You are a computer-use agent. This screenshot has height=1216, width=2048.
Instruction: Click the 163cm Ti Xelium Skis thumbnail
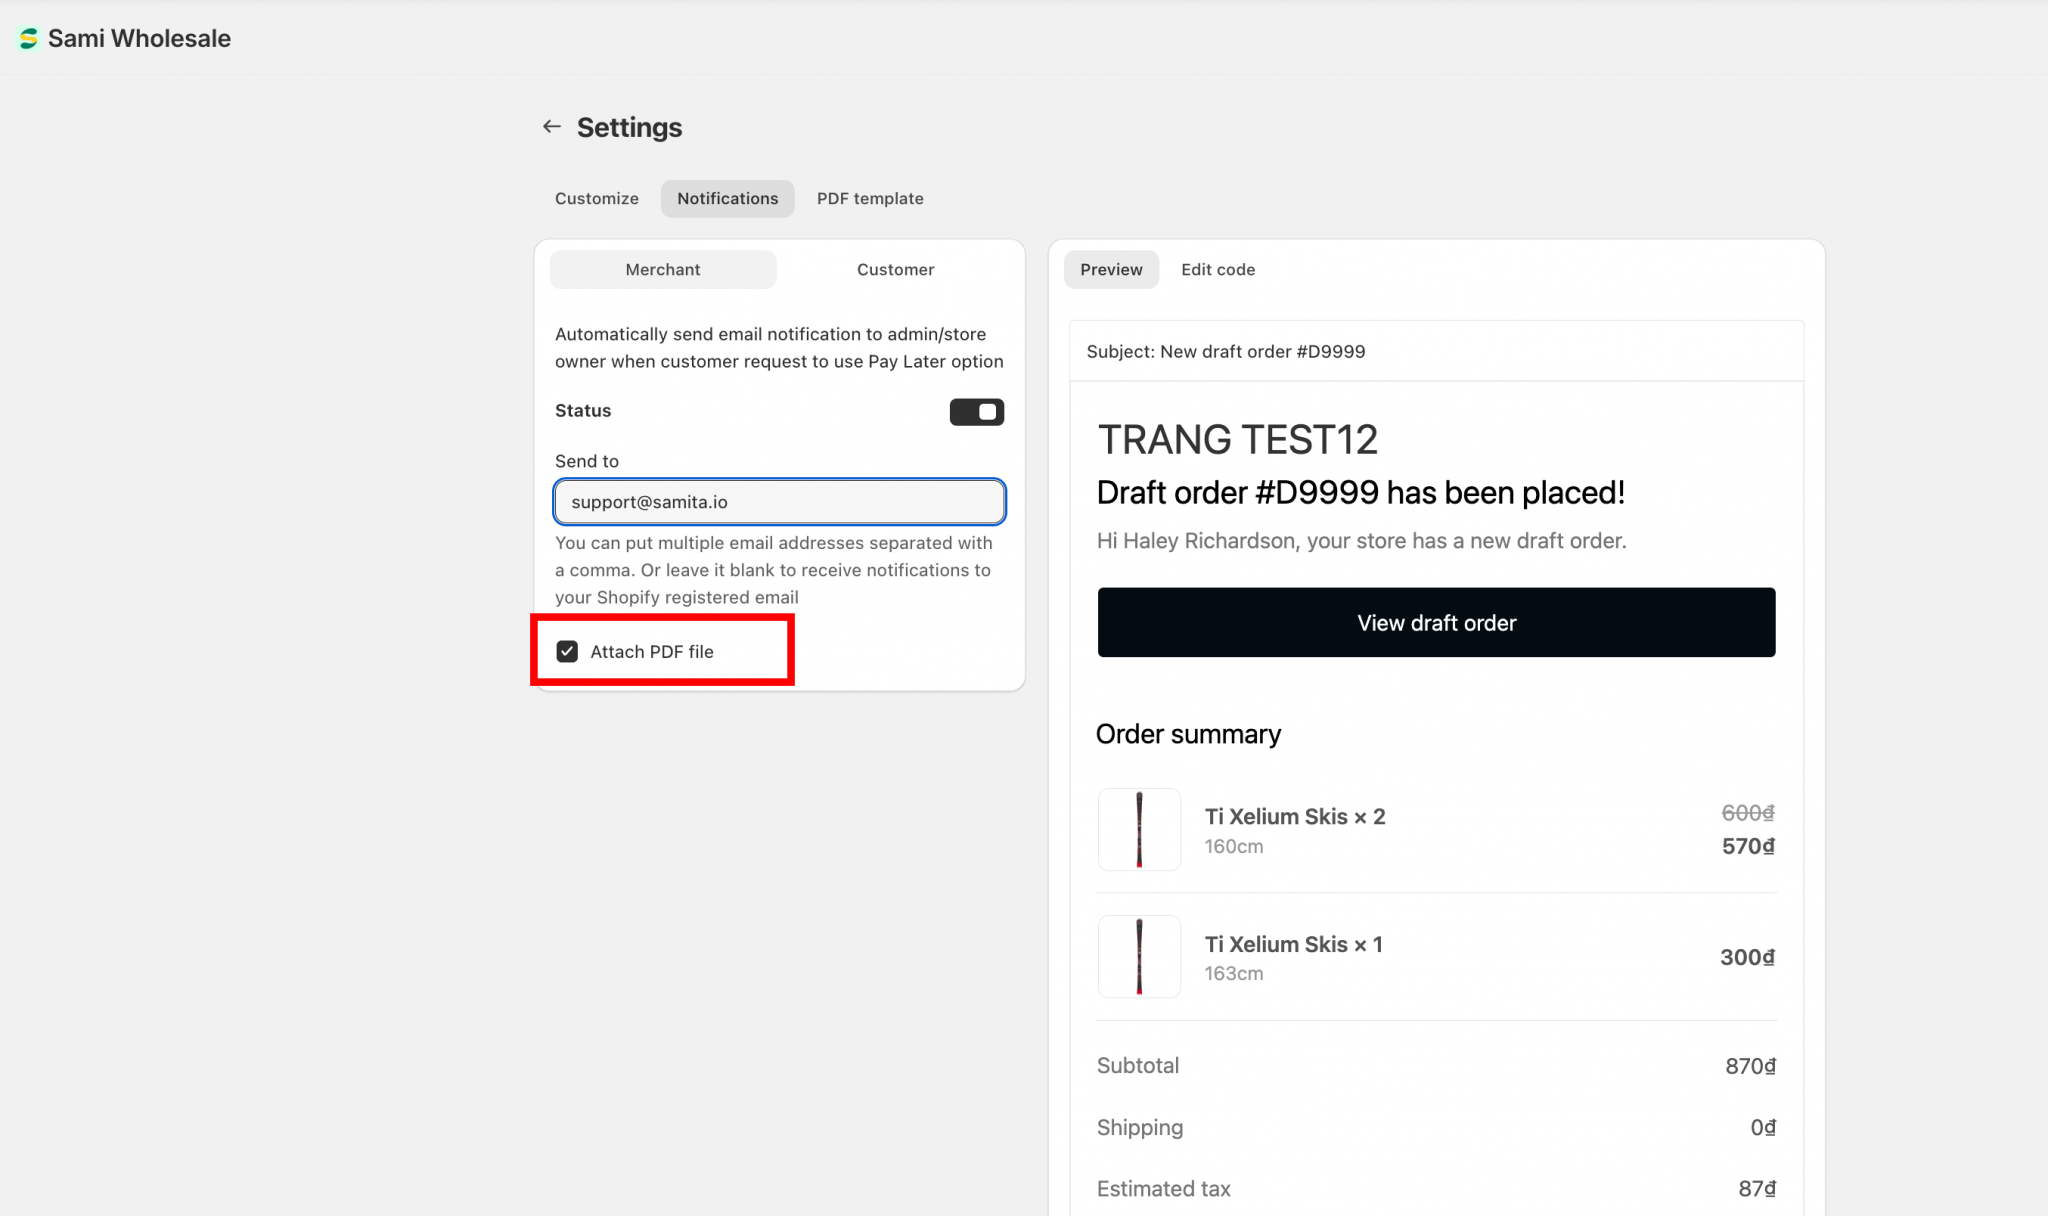pyautogui.click(x=1139, y=956)
